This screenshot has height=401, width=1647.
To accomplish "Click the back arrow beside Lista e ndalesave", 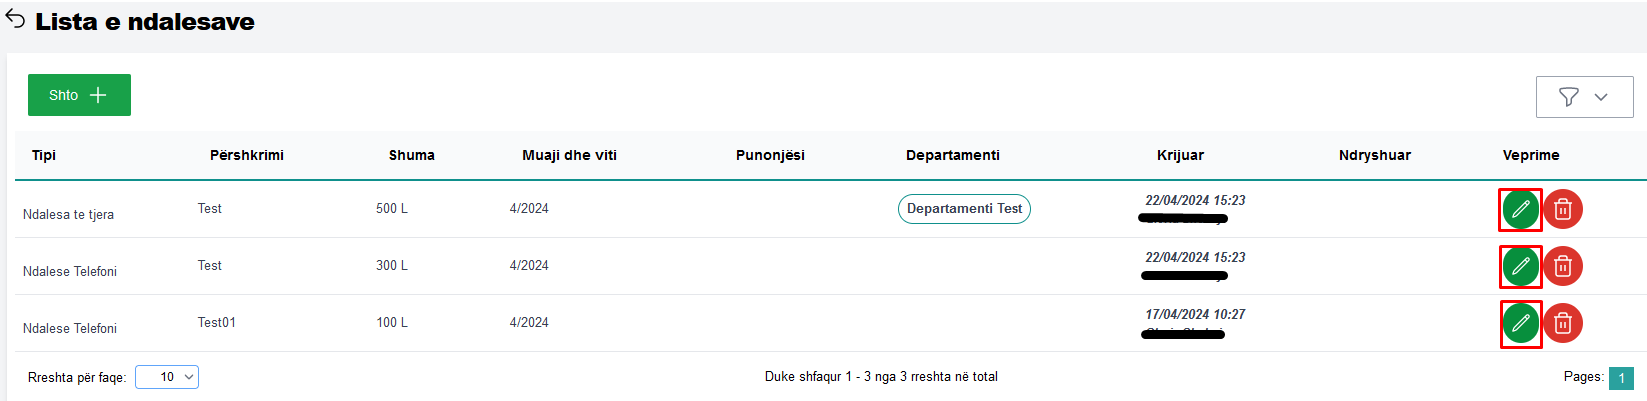I will [x=15, y=20].
